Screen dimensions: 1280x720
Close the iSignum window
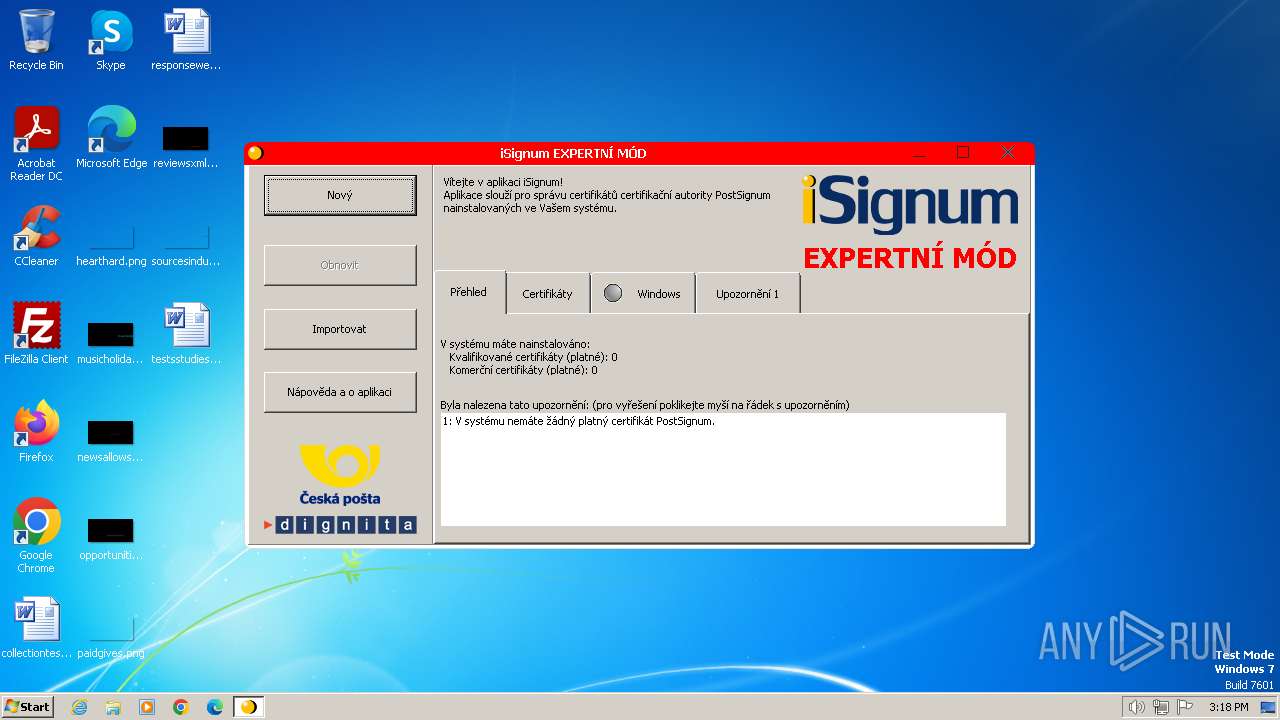coord(1007,153)
